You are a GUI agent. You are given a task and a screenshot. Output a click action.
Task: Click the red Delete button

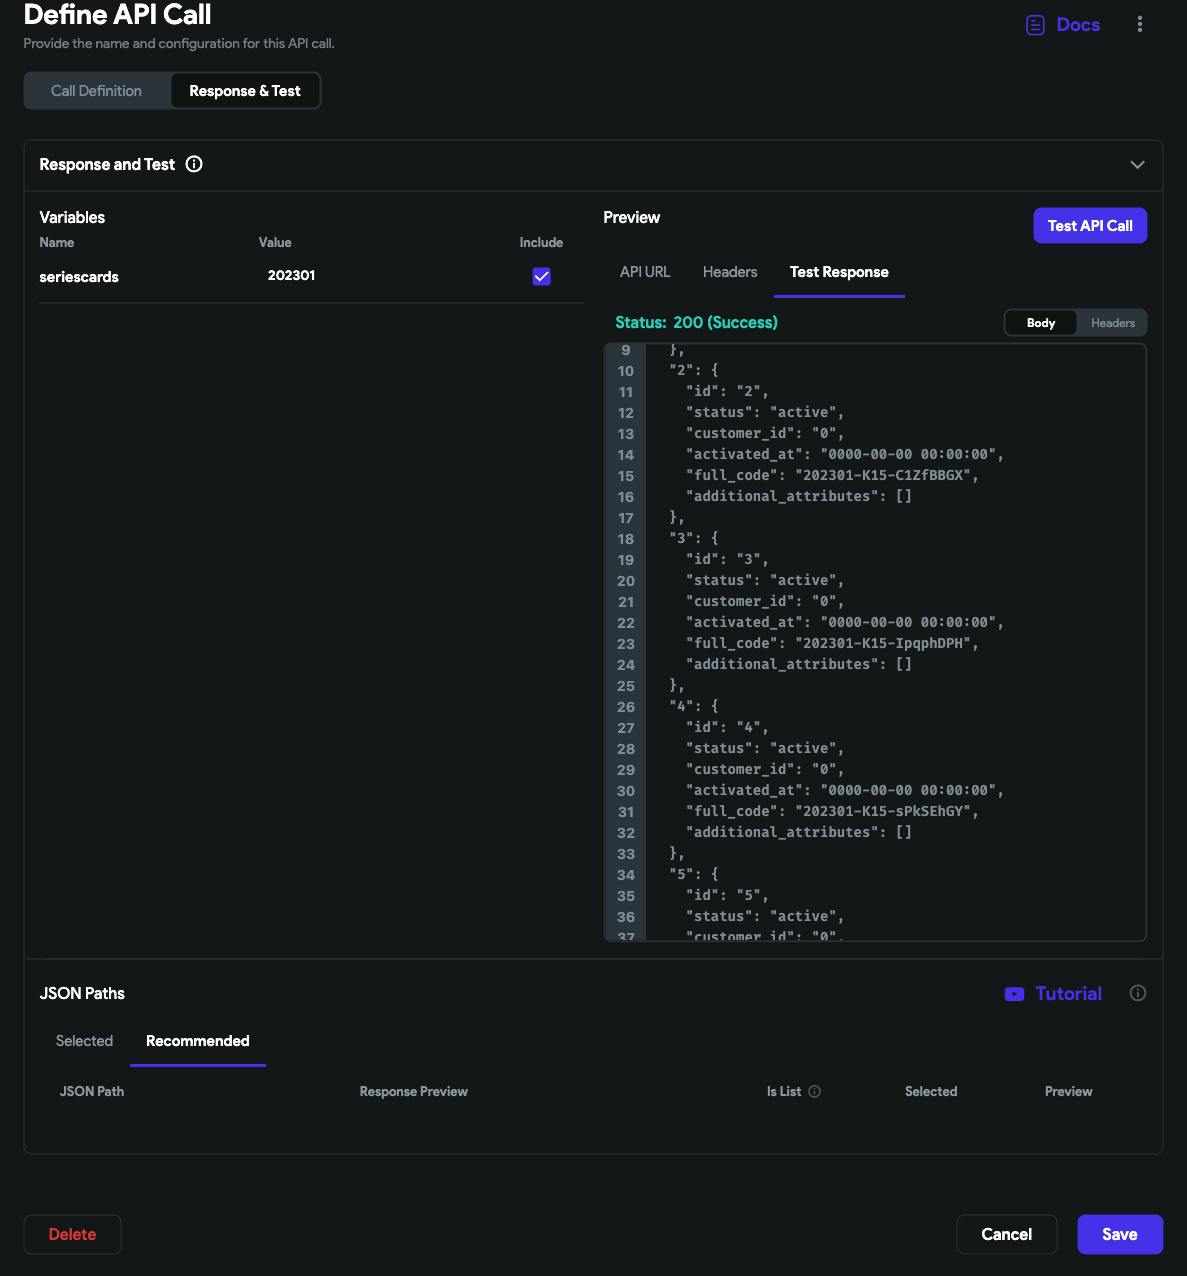pos(72,1234)
